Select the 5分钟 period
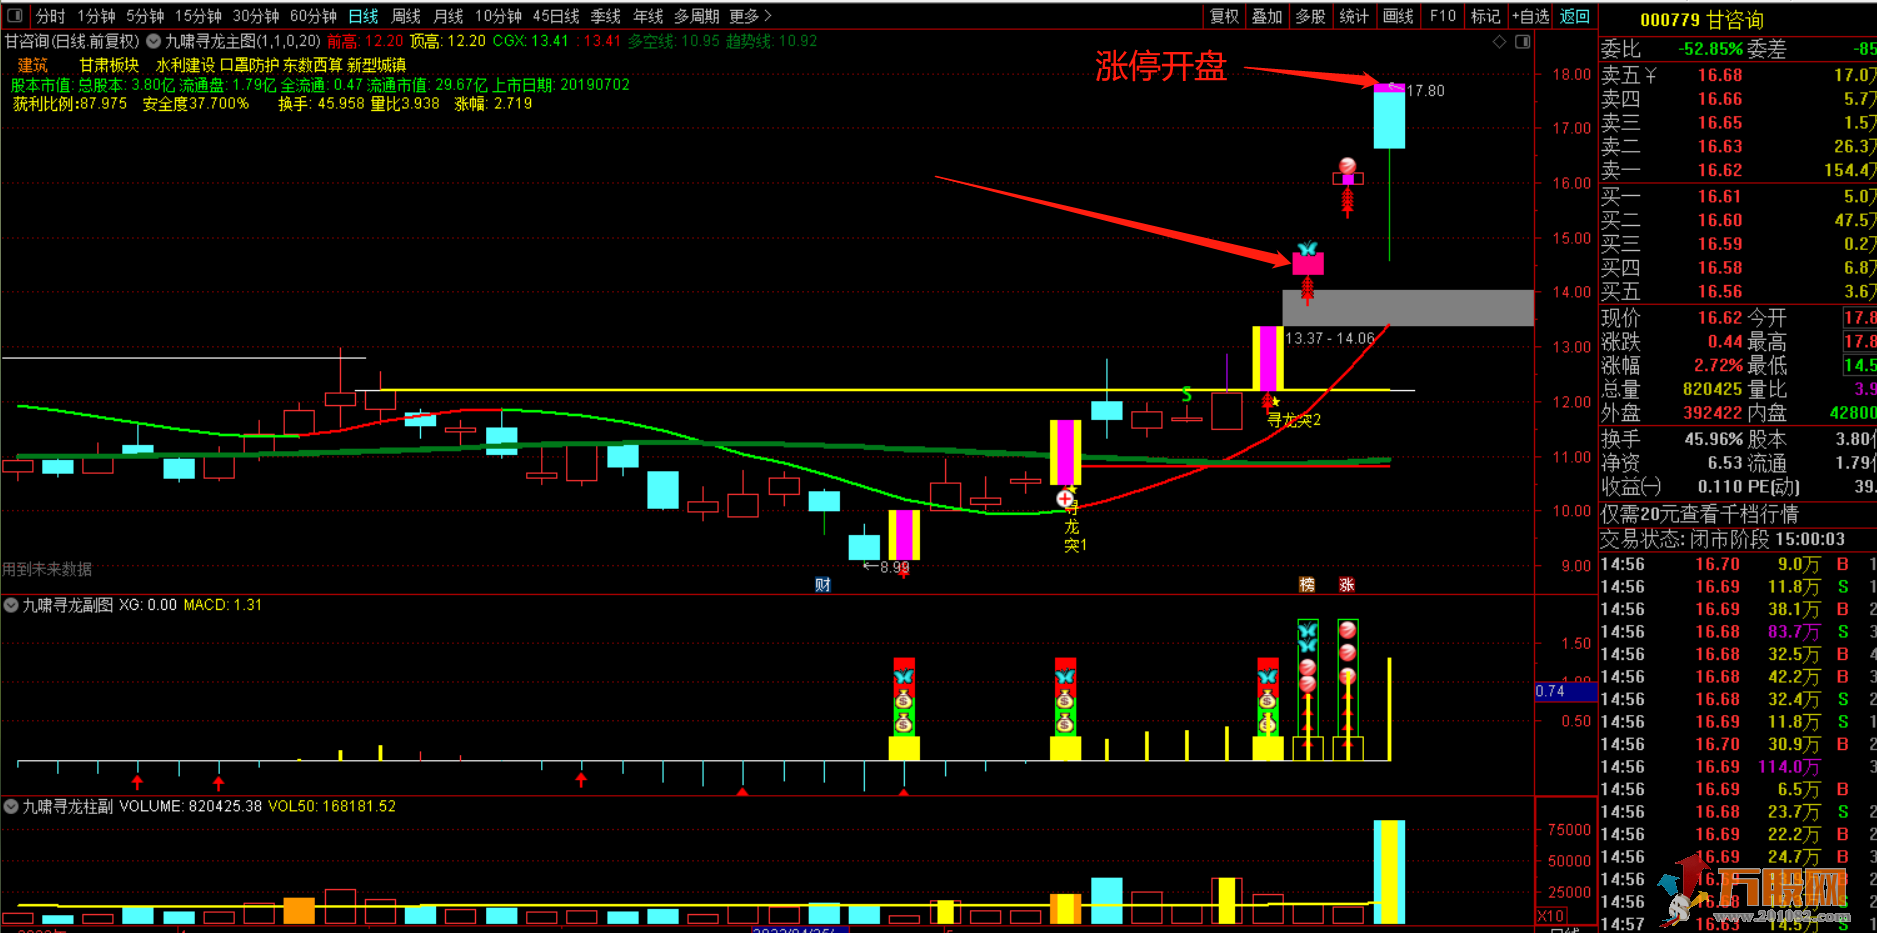1877x933 pixels. [x=145, y=16]
